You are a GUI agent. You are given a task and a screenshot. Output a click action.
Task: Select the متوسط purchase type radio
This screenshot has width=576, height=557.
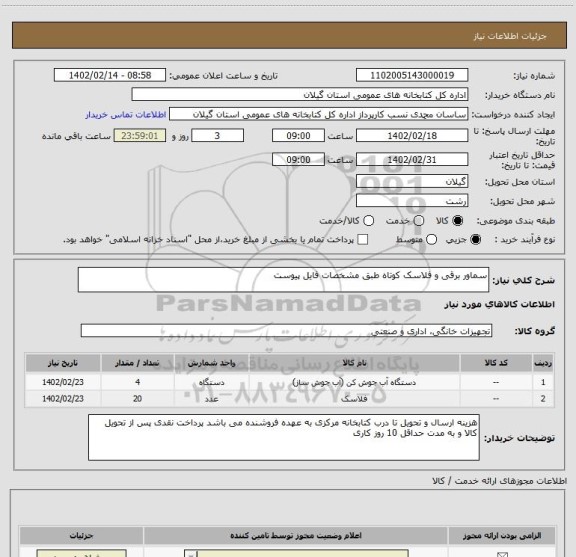pos(431,240)
